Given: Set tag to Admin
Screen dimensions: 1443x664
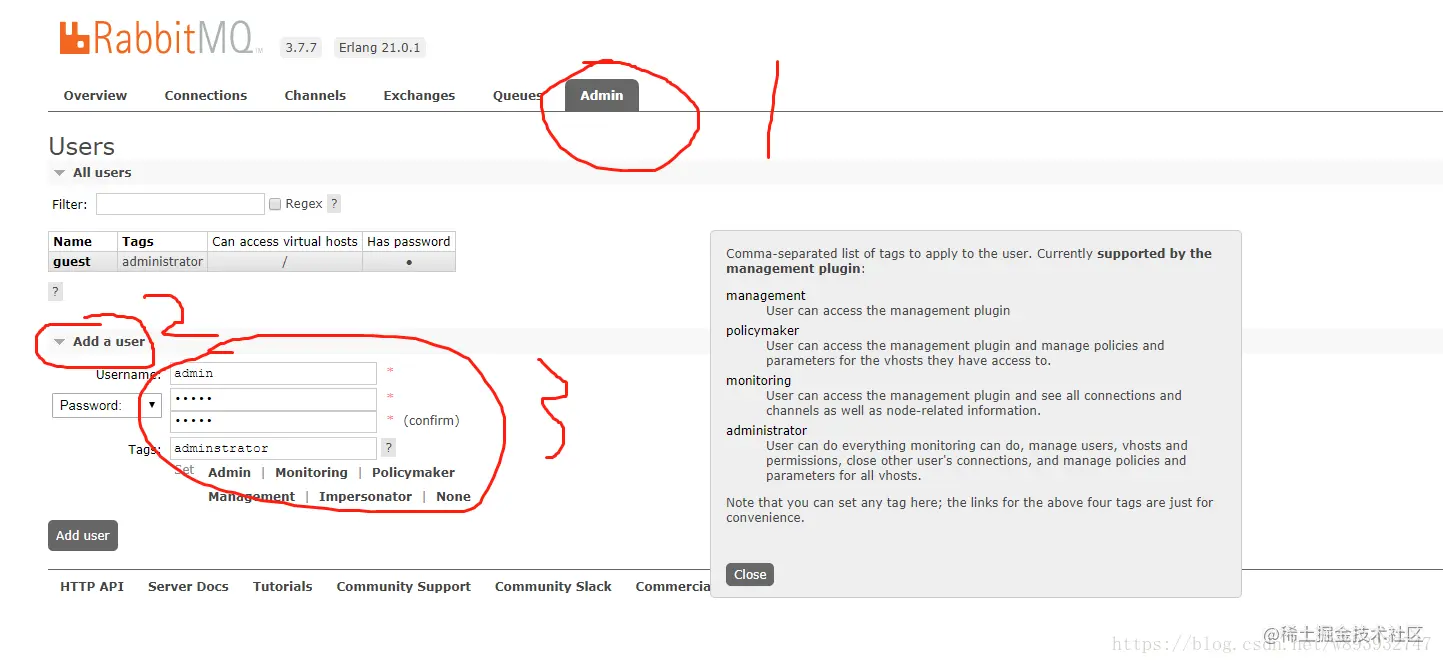Looking at the screenshot, I should click(229, 473).
